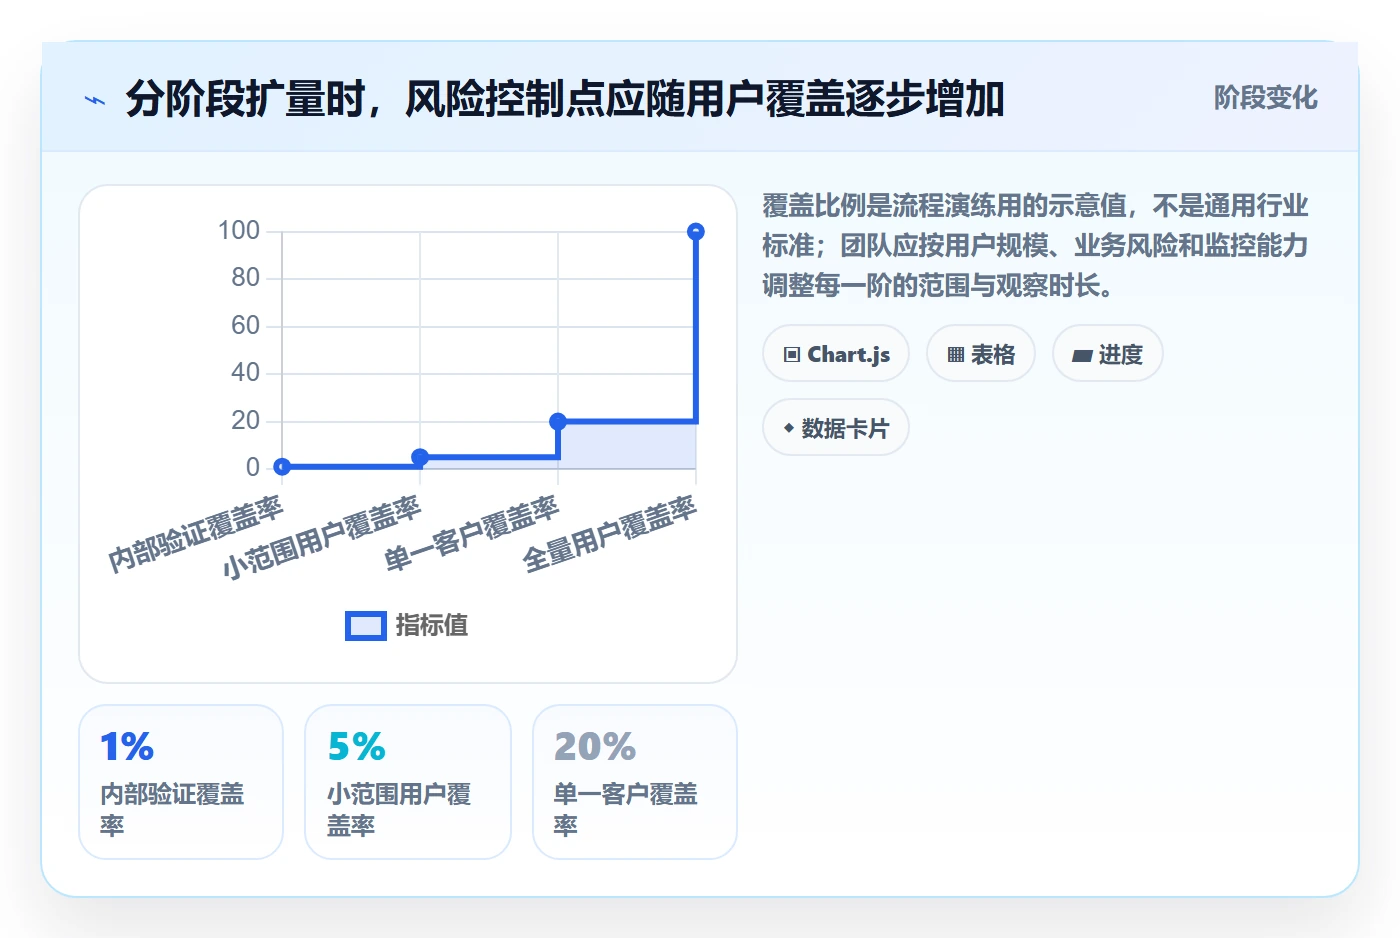Click the headline 分阶段扩量时 title text
The width and height of the screenshot is (1400, 938).
565,99
